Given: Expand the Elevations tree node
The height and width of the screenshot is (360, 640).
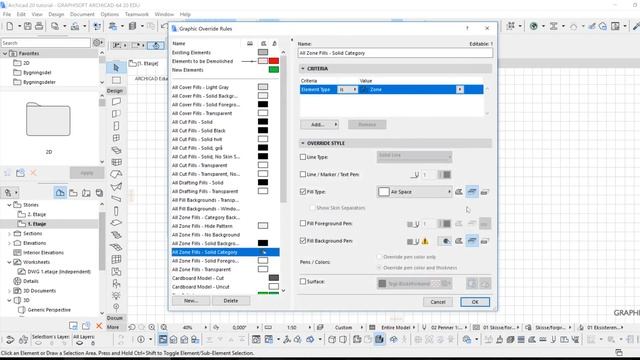Looking at the screenshot, I should (9, 243).
